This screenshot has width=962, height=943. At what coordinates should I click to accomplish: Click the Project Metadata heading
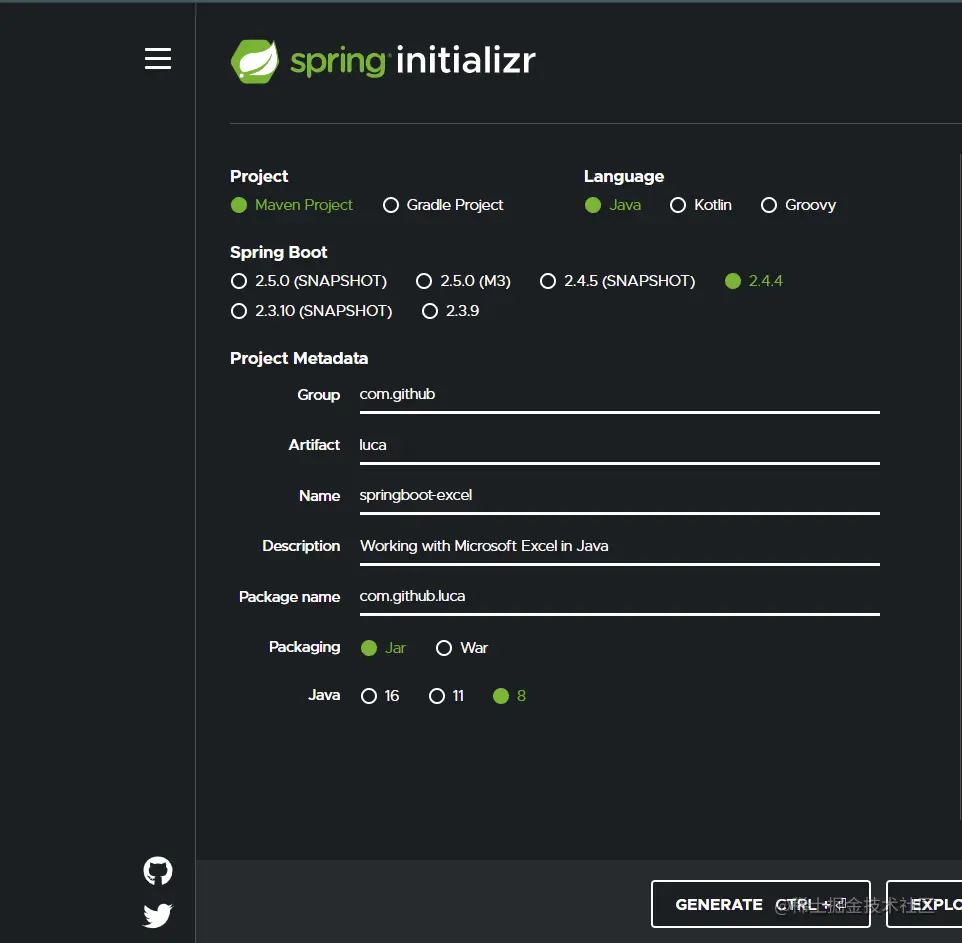(299, 358)
